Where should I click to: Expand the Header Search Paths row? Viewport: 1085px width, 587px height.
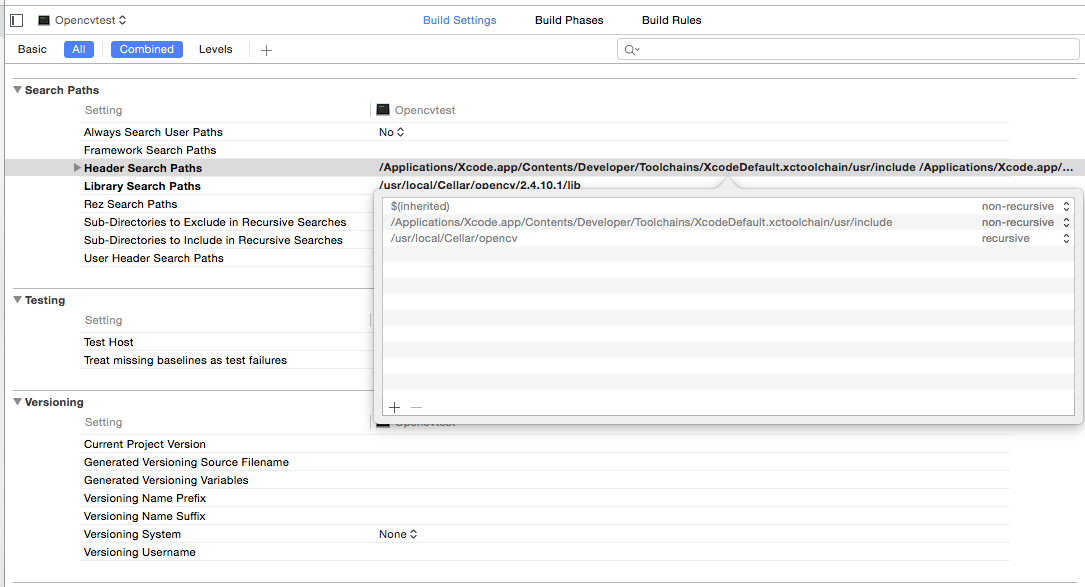coord(77,168)
